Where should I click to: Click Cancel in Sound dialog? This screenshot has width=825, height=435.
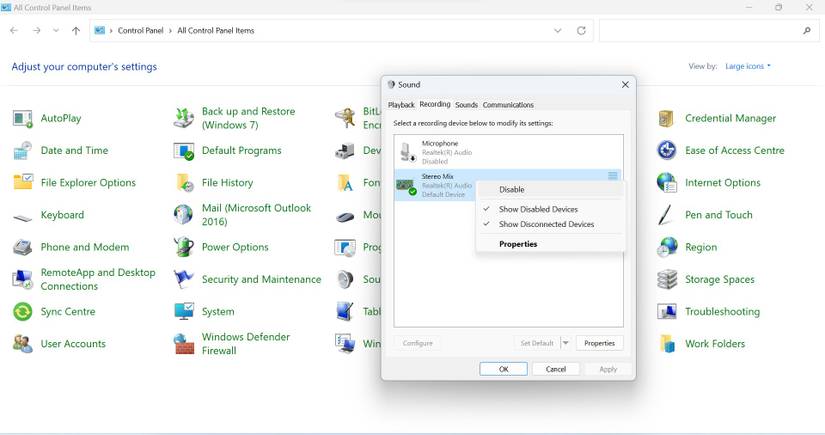[x=556, y=369]
